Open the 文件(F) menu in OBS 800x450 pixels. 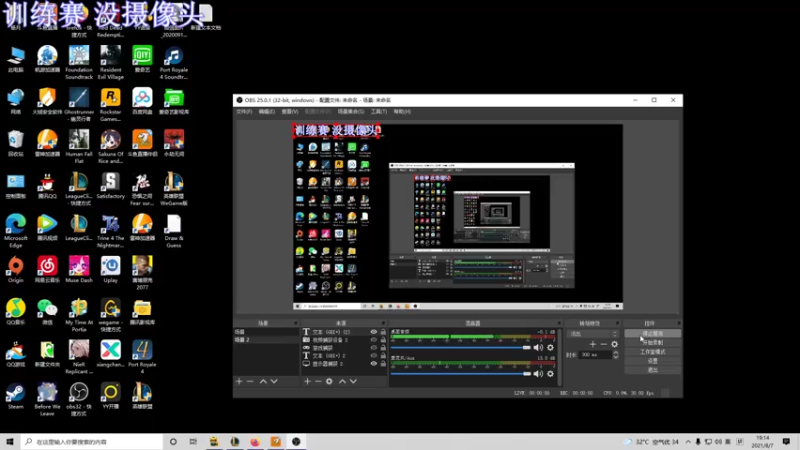tap(244, 112)
